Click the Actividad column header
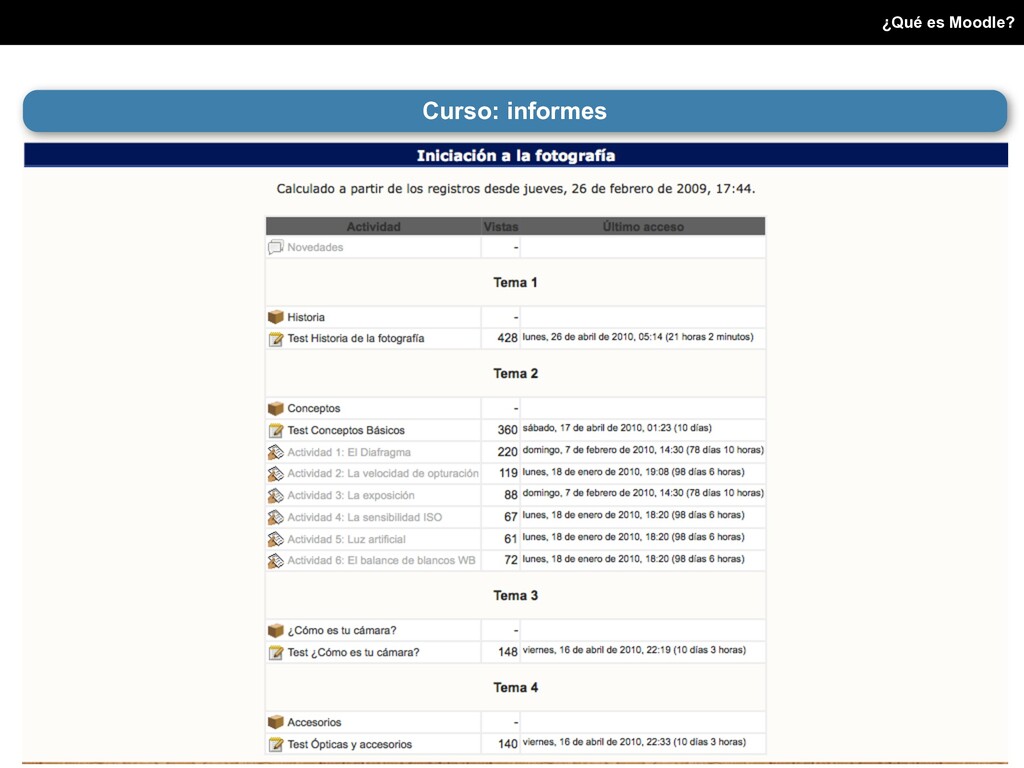This screenshot has height=768, width=1024. coord(373,227)
